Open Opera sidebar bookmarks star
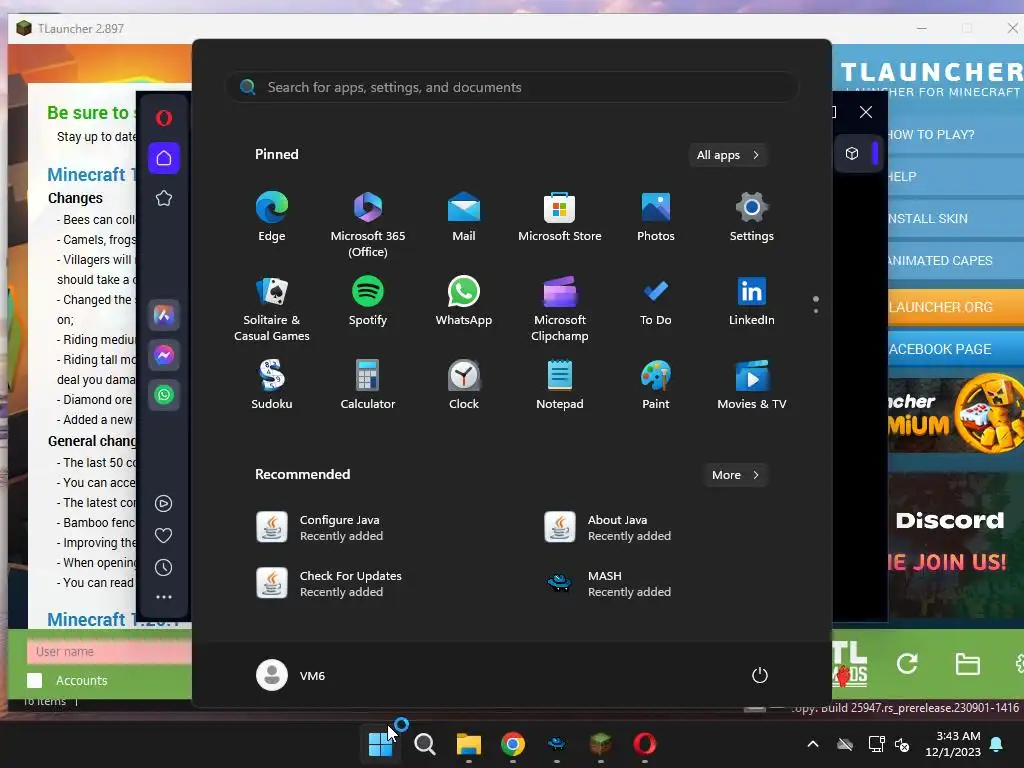The height and width of the screenshot is (768, 1024). [164, 198]
